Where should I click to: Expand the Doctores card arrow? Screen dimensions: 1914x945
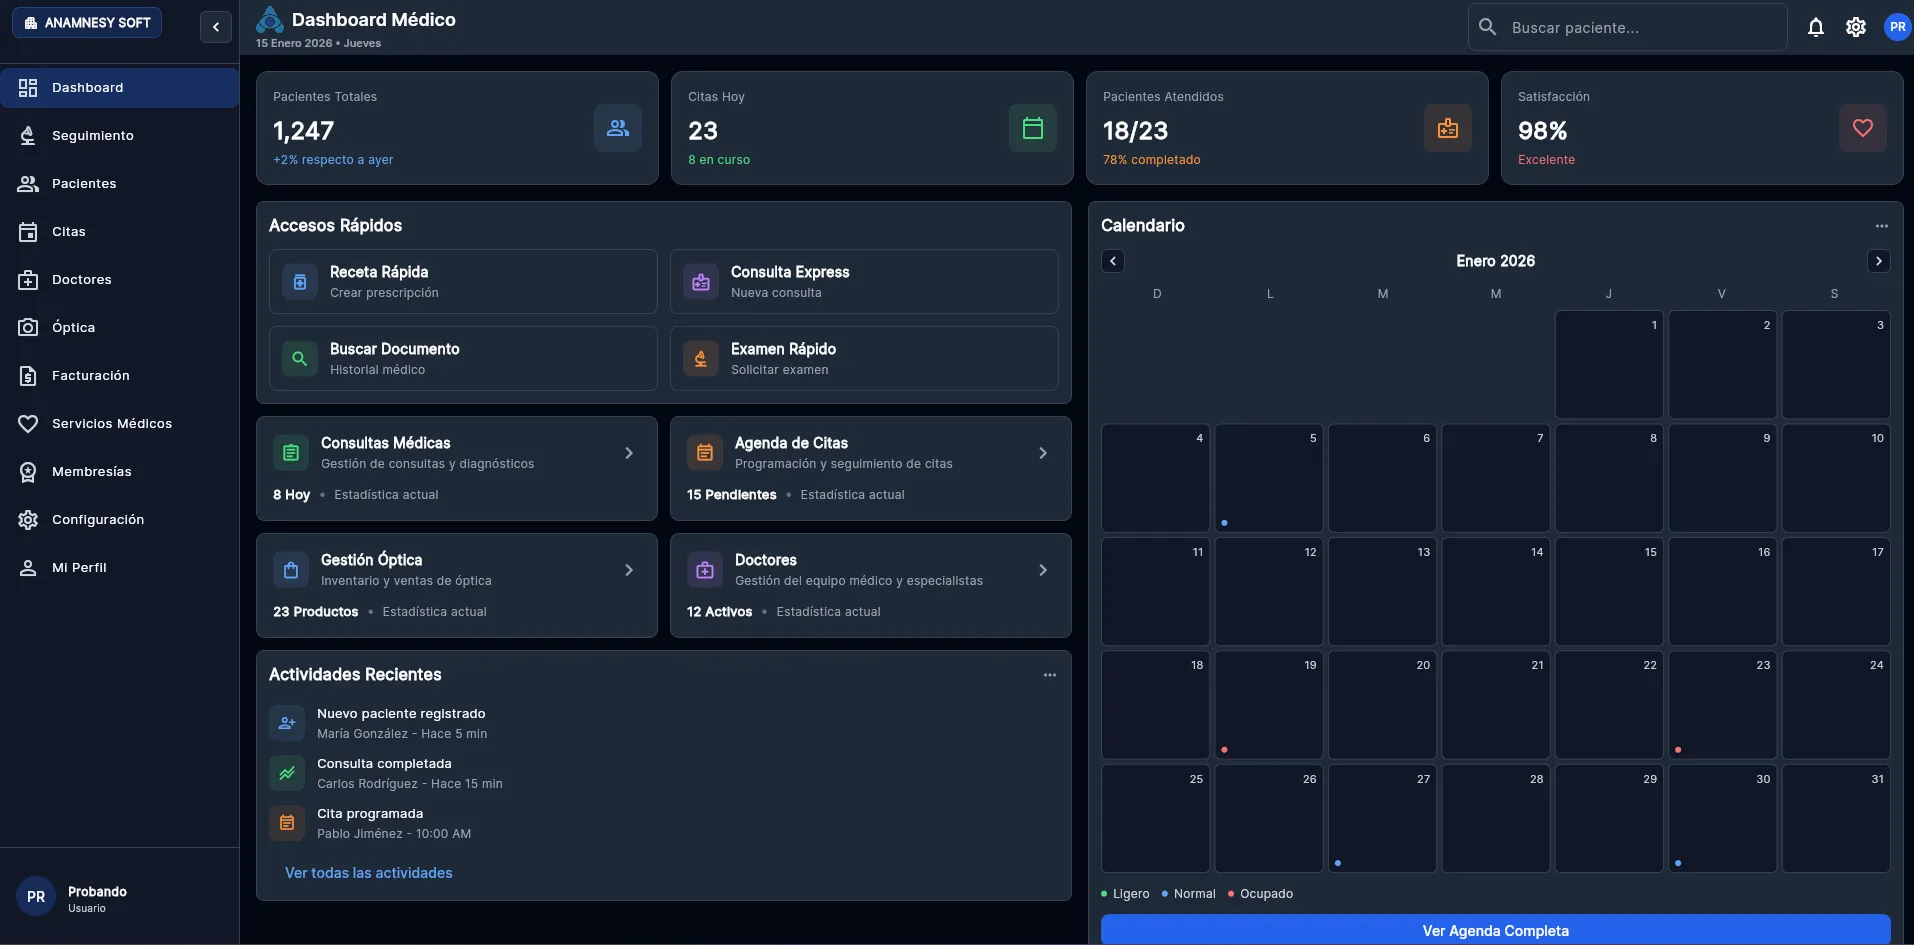click(x=1043, y=570)
